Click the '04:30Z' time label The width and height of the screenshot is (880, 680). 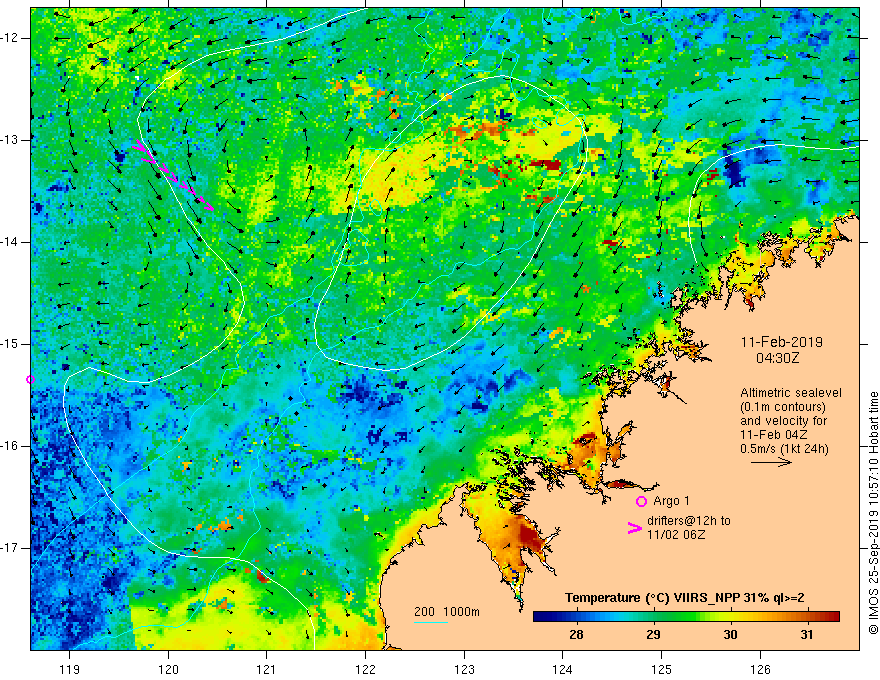point(777,358)
